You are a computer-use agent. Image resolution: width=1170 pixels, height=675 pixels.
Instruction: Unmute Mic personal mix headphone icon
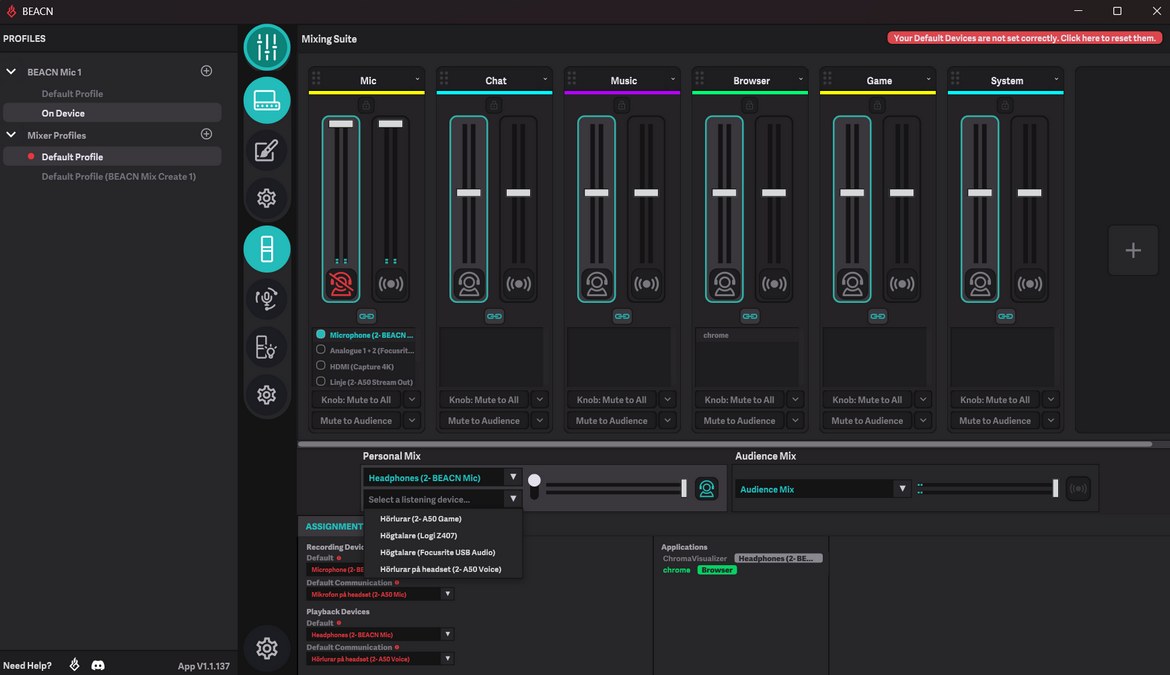pos(341,284)
